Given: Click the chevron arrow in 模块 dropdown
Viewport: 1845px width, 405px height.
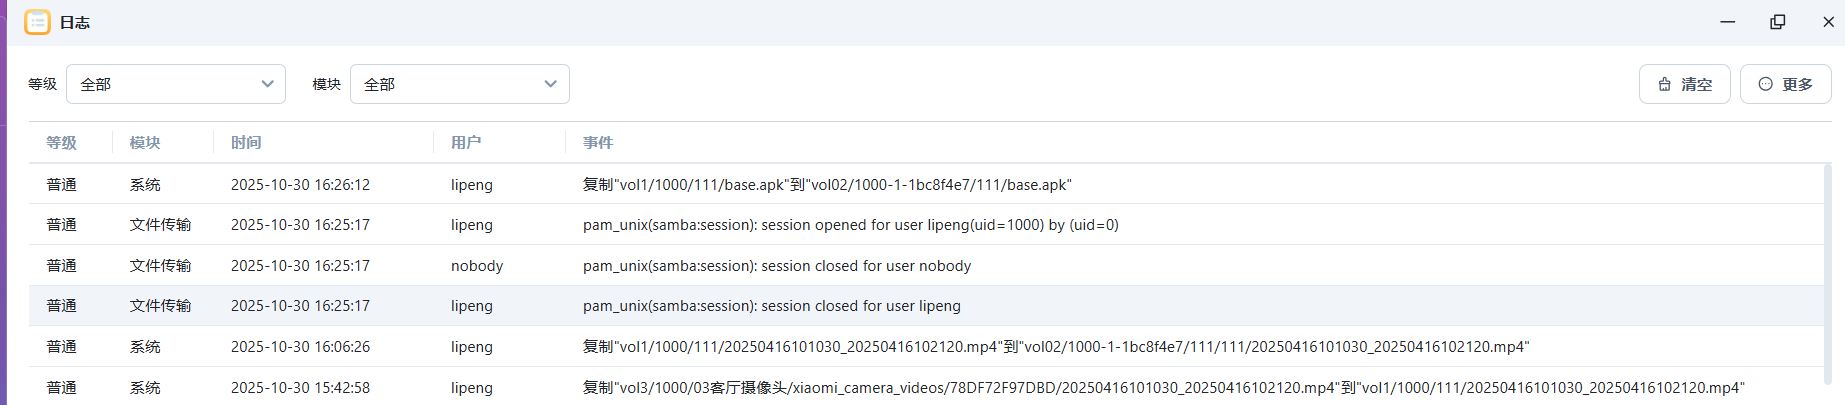Looking at the screenshot, I should tap(550, 84).
